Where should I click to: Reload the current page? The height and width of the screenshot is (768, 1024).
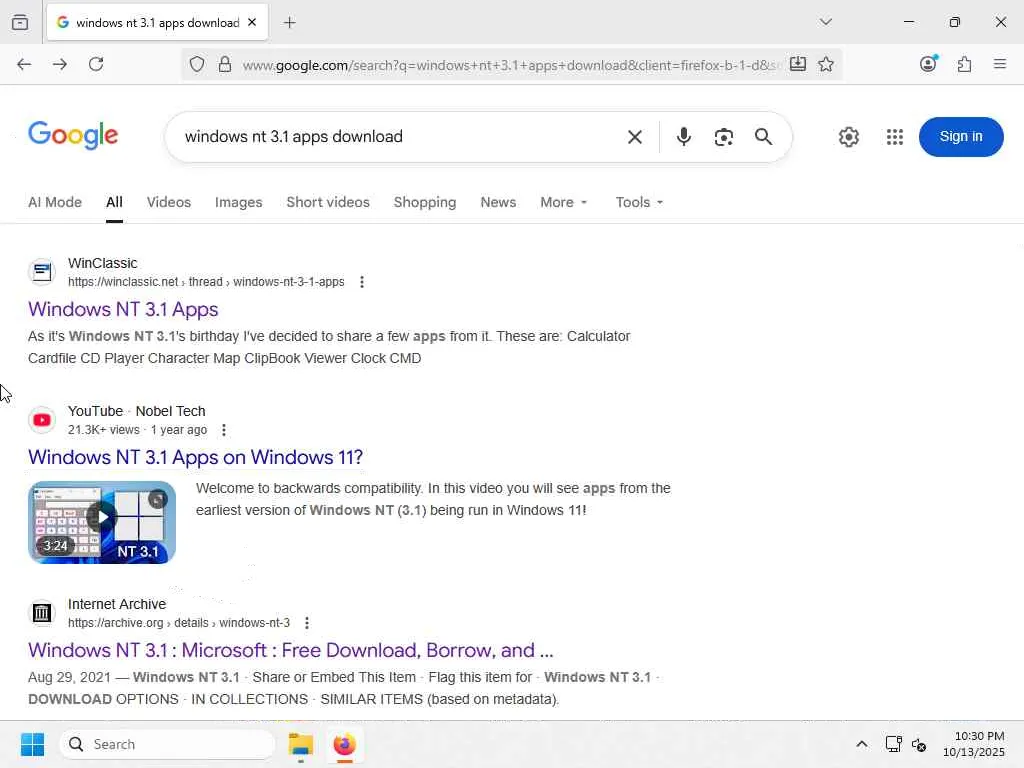tap(96, 64)
